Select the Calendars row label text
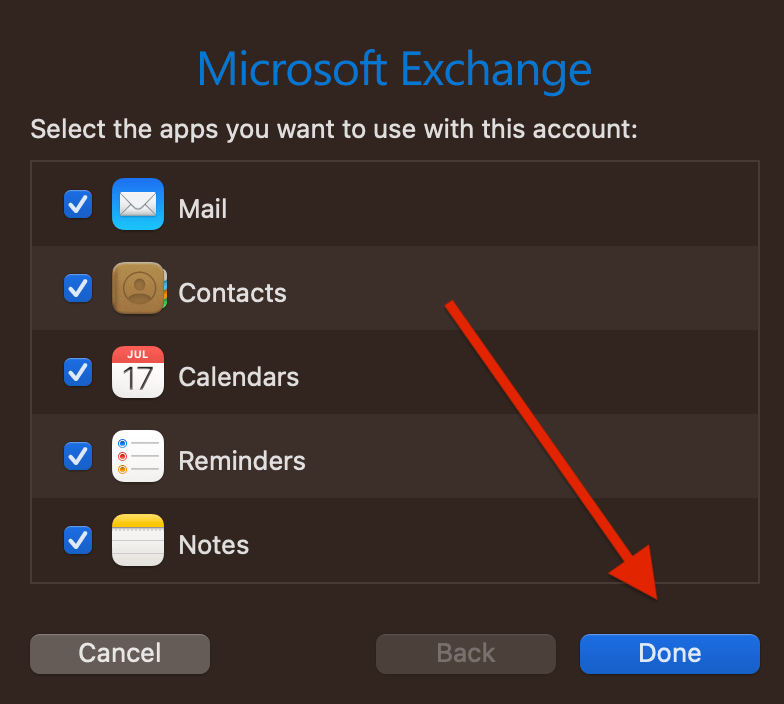 pos(238,376)
